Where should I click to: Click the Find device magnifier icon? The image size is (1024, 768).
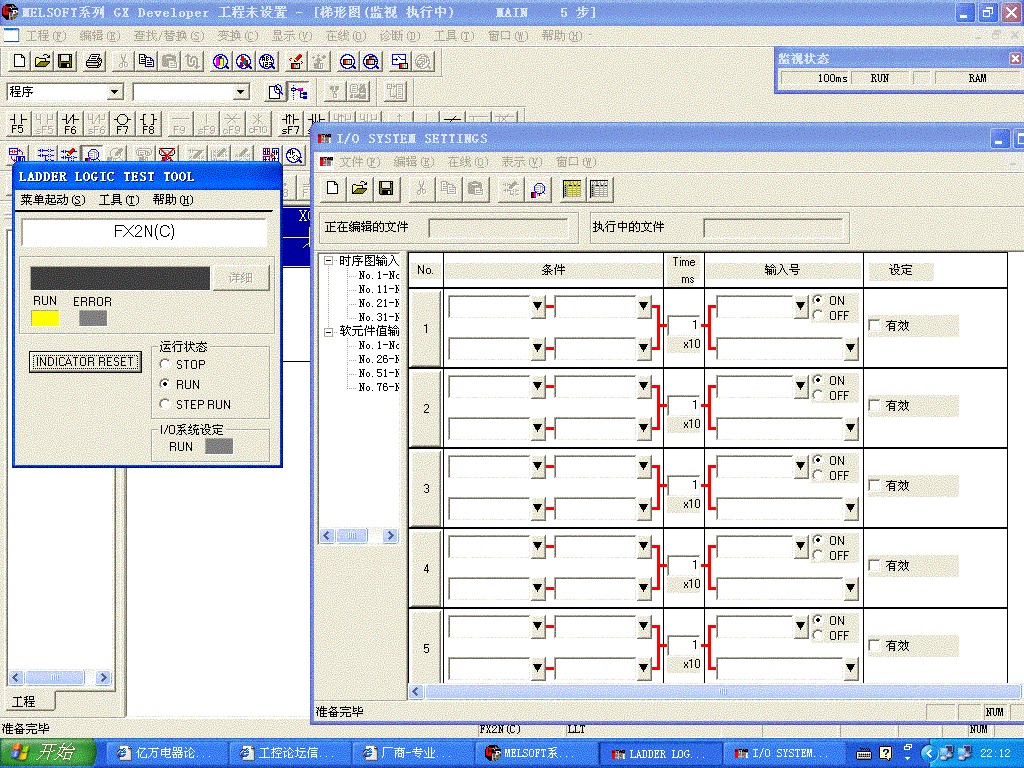click(x=221, y=61)
